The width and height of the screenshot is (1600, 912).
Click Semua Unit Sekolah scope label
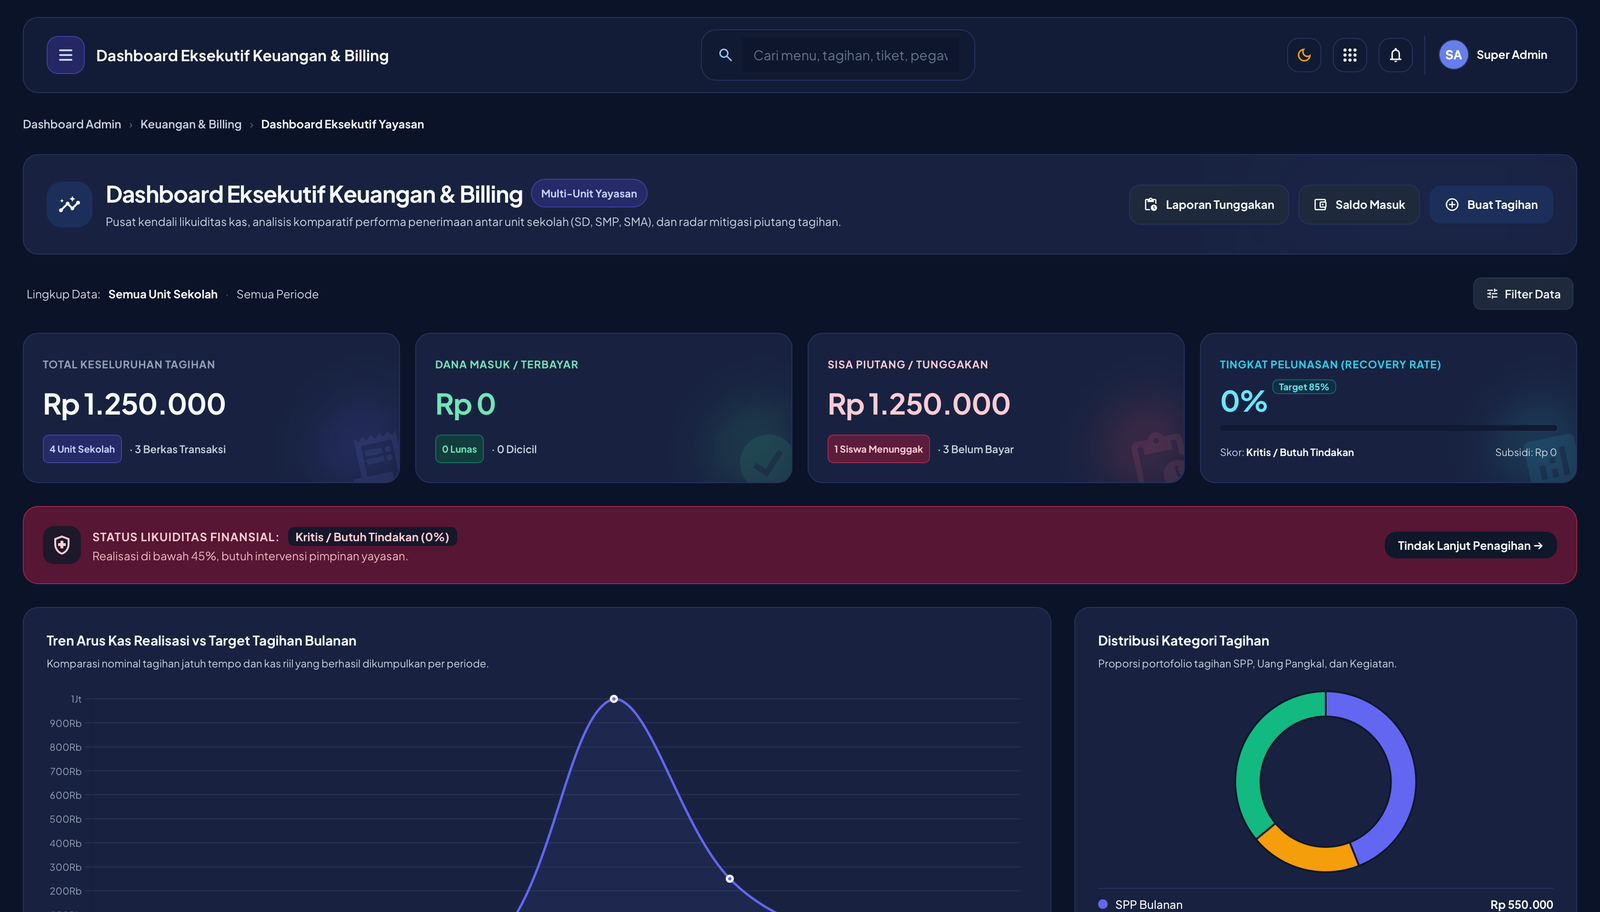163,294
